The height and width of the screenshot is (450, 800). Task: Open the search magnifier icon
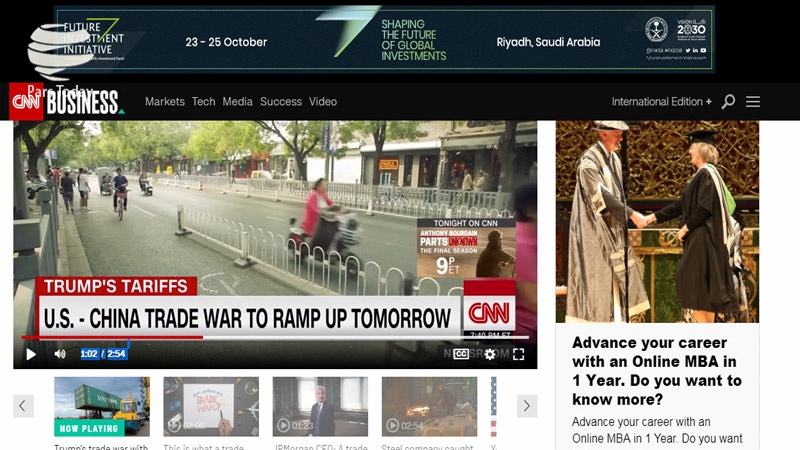728,102
